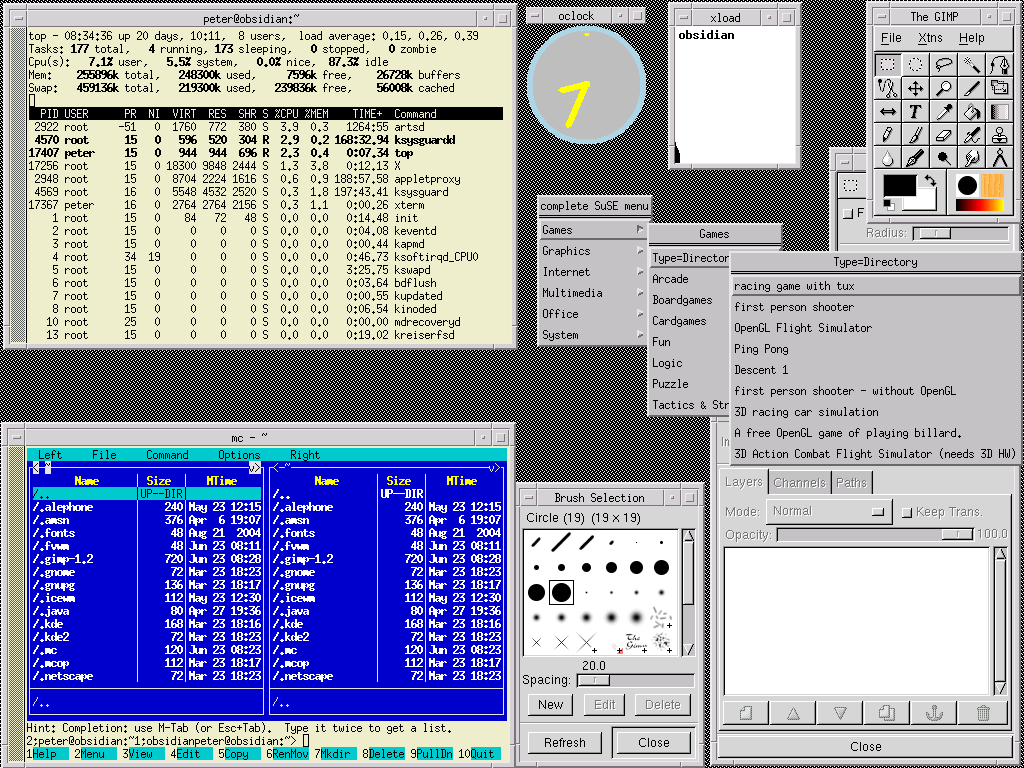Select the Dodge or Burn tool
Screen dimensions: 1024x768
coord(944,157)
